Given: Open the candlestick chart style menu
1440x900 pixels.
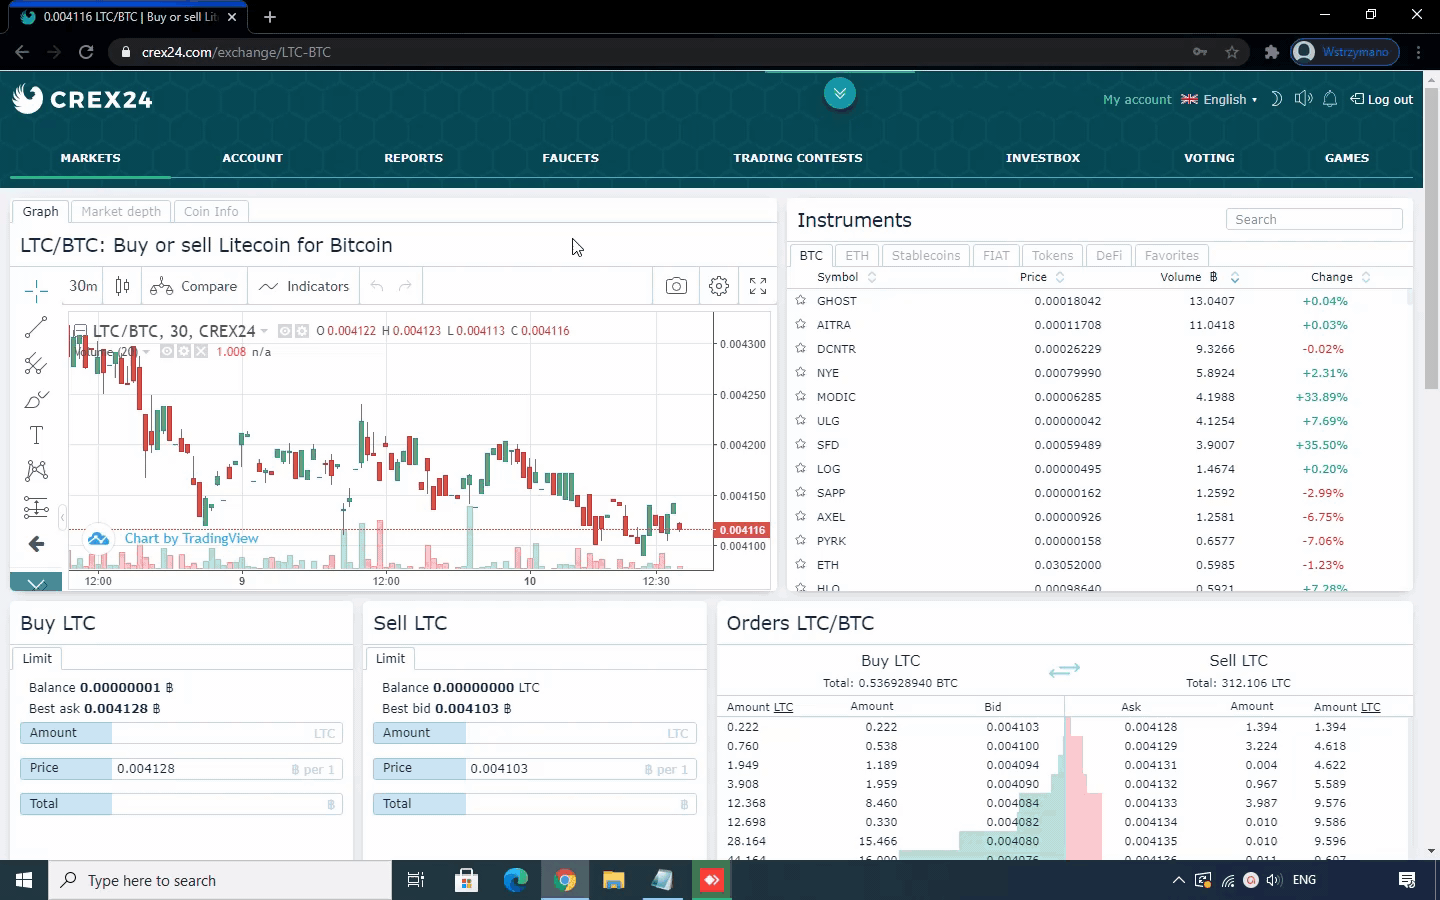Looking at the screenshot, I should tap(123, 286).
